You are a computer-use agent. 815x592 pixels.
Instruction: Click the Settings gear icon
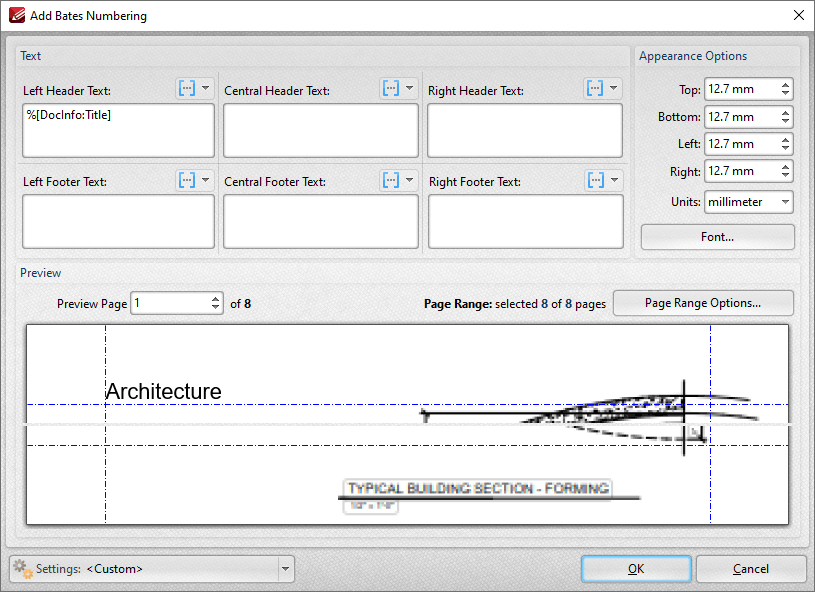point(22,569)
